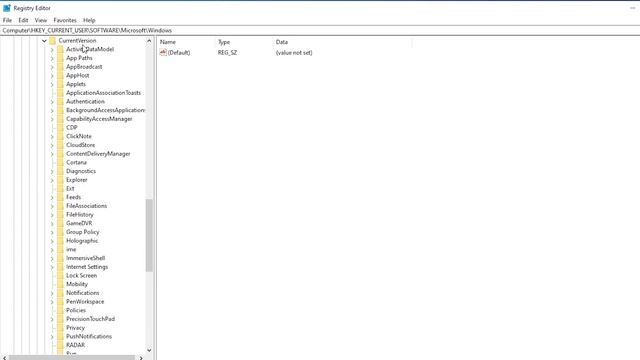Select the Notifications key
Screen dimensions: 640x360
pos(82,293)
